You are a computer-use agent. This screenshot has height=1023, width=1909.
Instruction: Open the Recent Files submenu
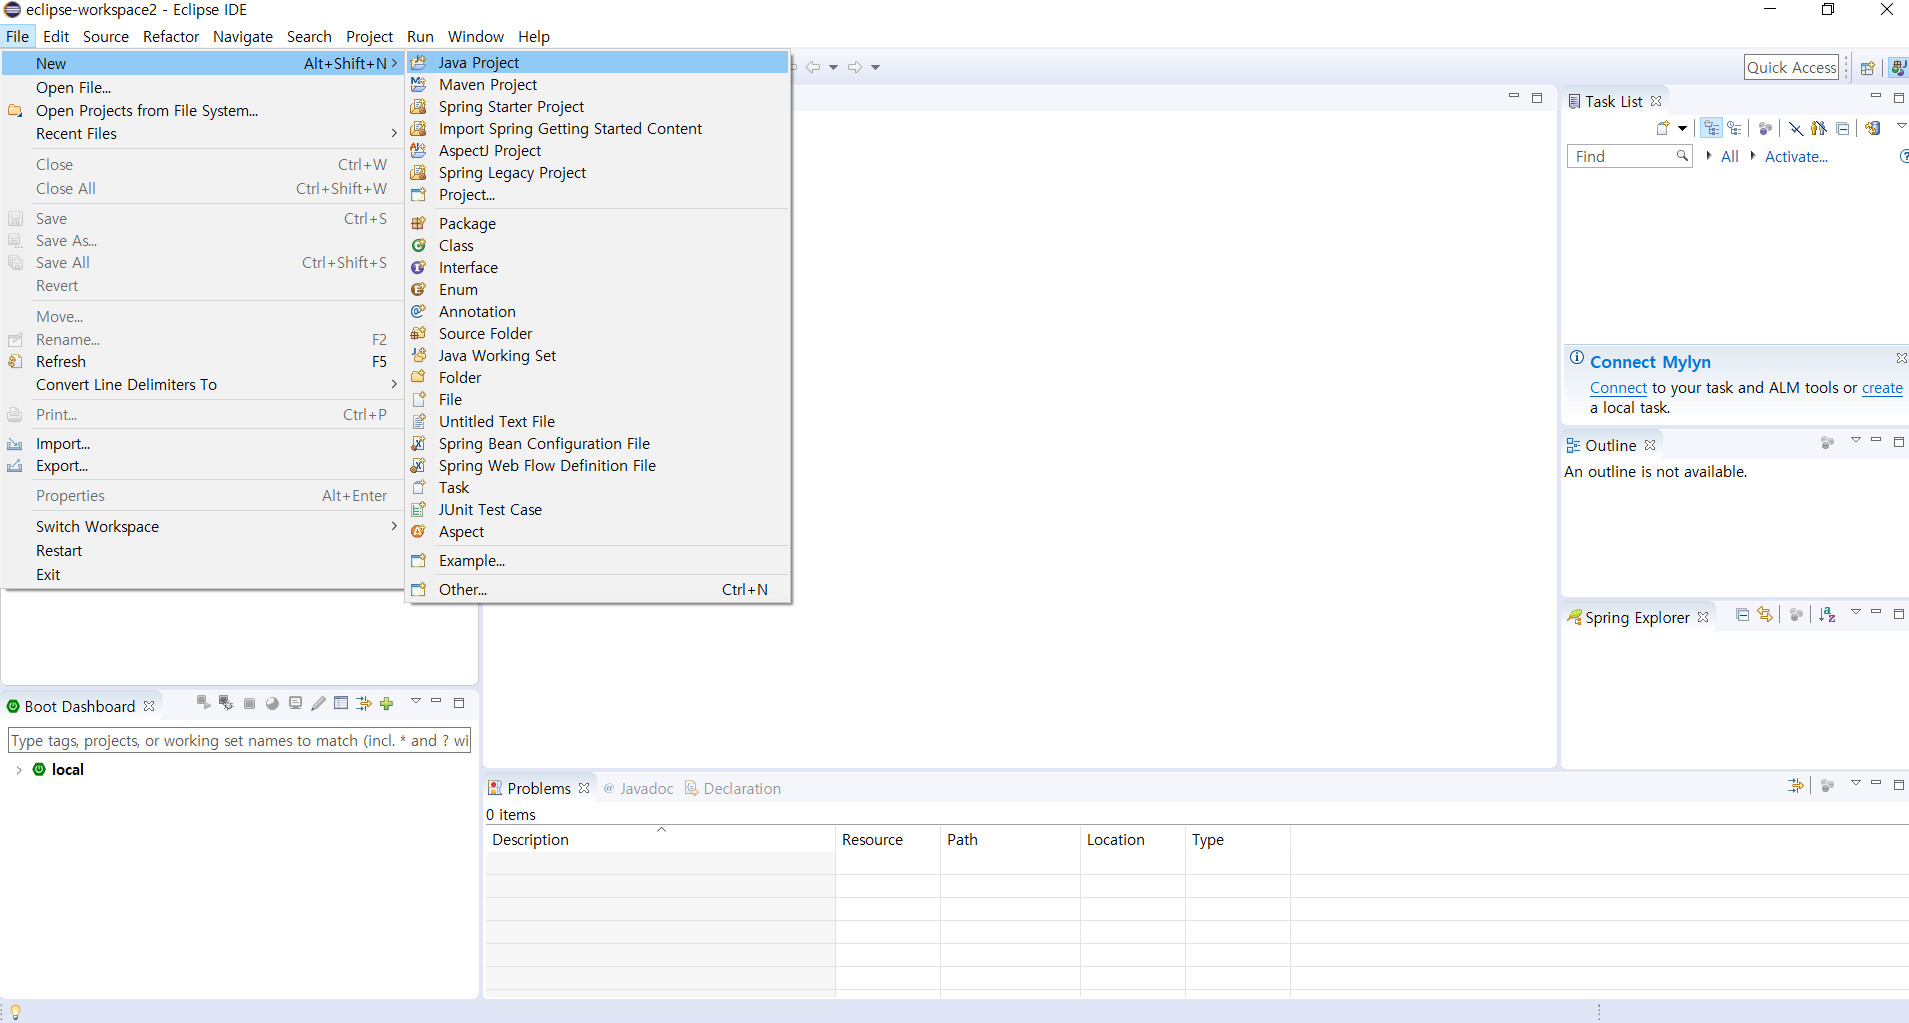click(202, 134)
